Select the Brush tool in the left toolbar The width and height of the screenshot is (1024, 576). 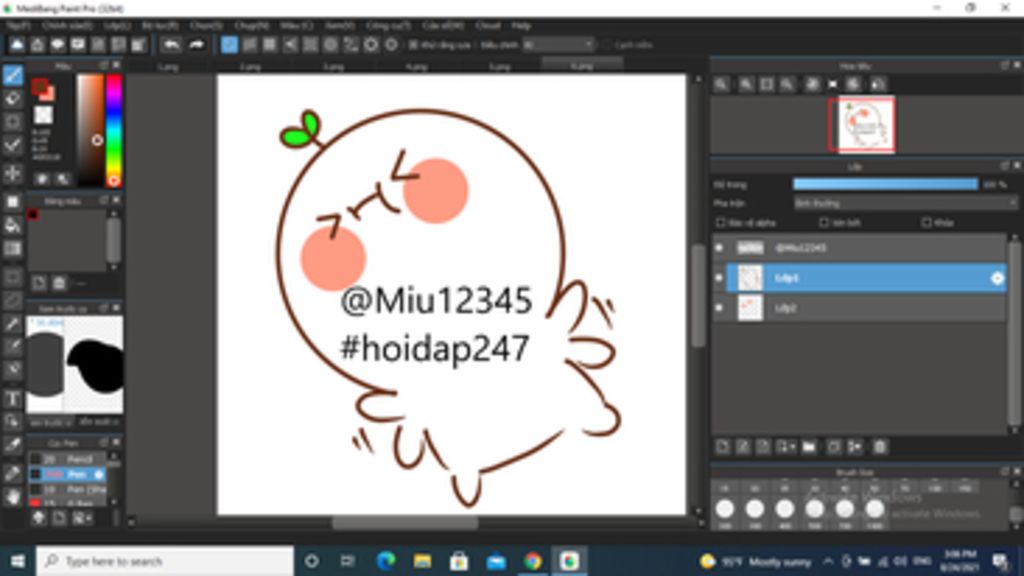point(12,75)
